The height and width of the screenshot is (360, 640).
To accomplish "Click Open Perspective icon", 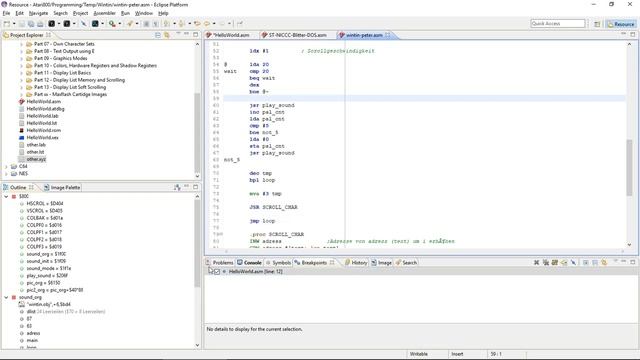I will [597, 24].
